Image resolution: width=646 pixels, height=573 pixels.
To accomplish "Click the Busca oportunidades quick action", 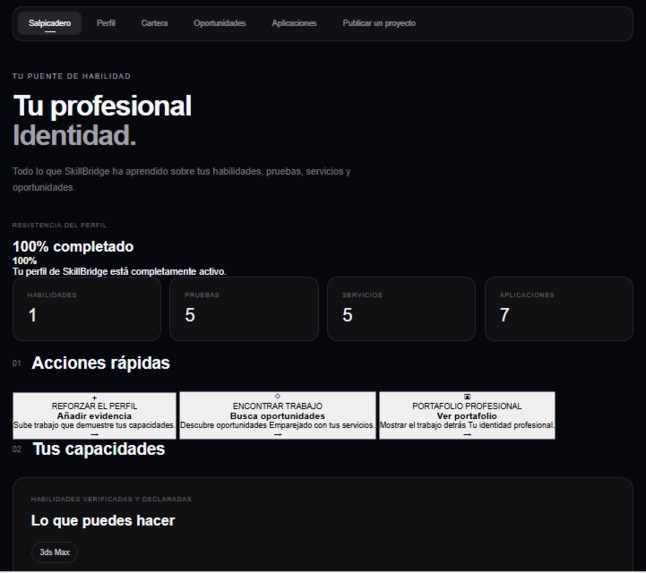I will click(277, 416).
